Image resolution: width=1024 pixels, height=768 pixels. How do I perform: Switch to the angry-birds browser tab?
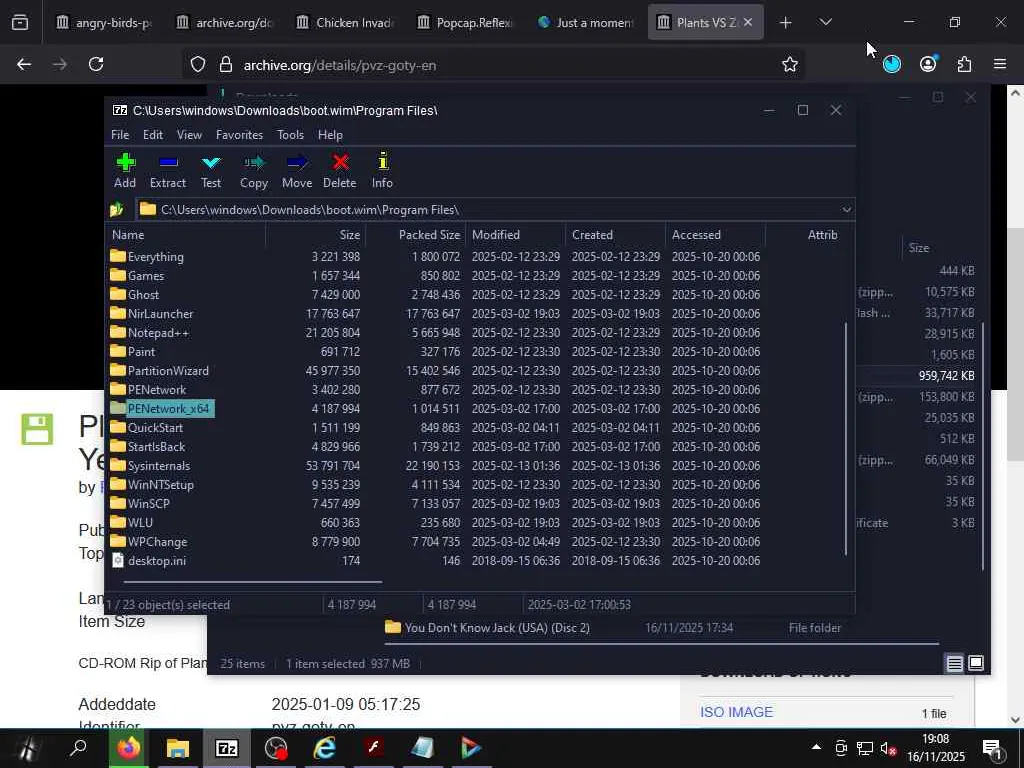pyautogui.click(x=104, y=22)
